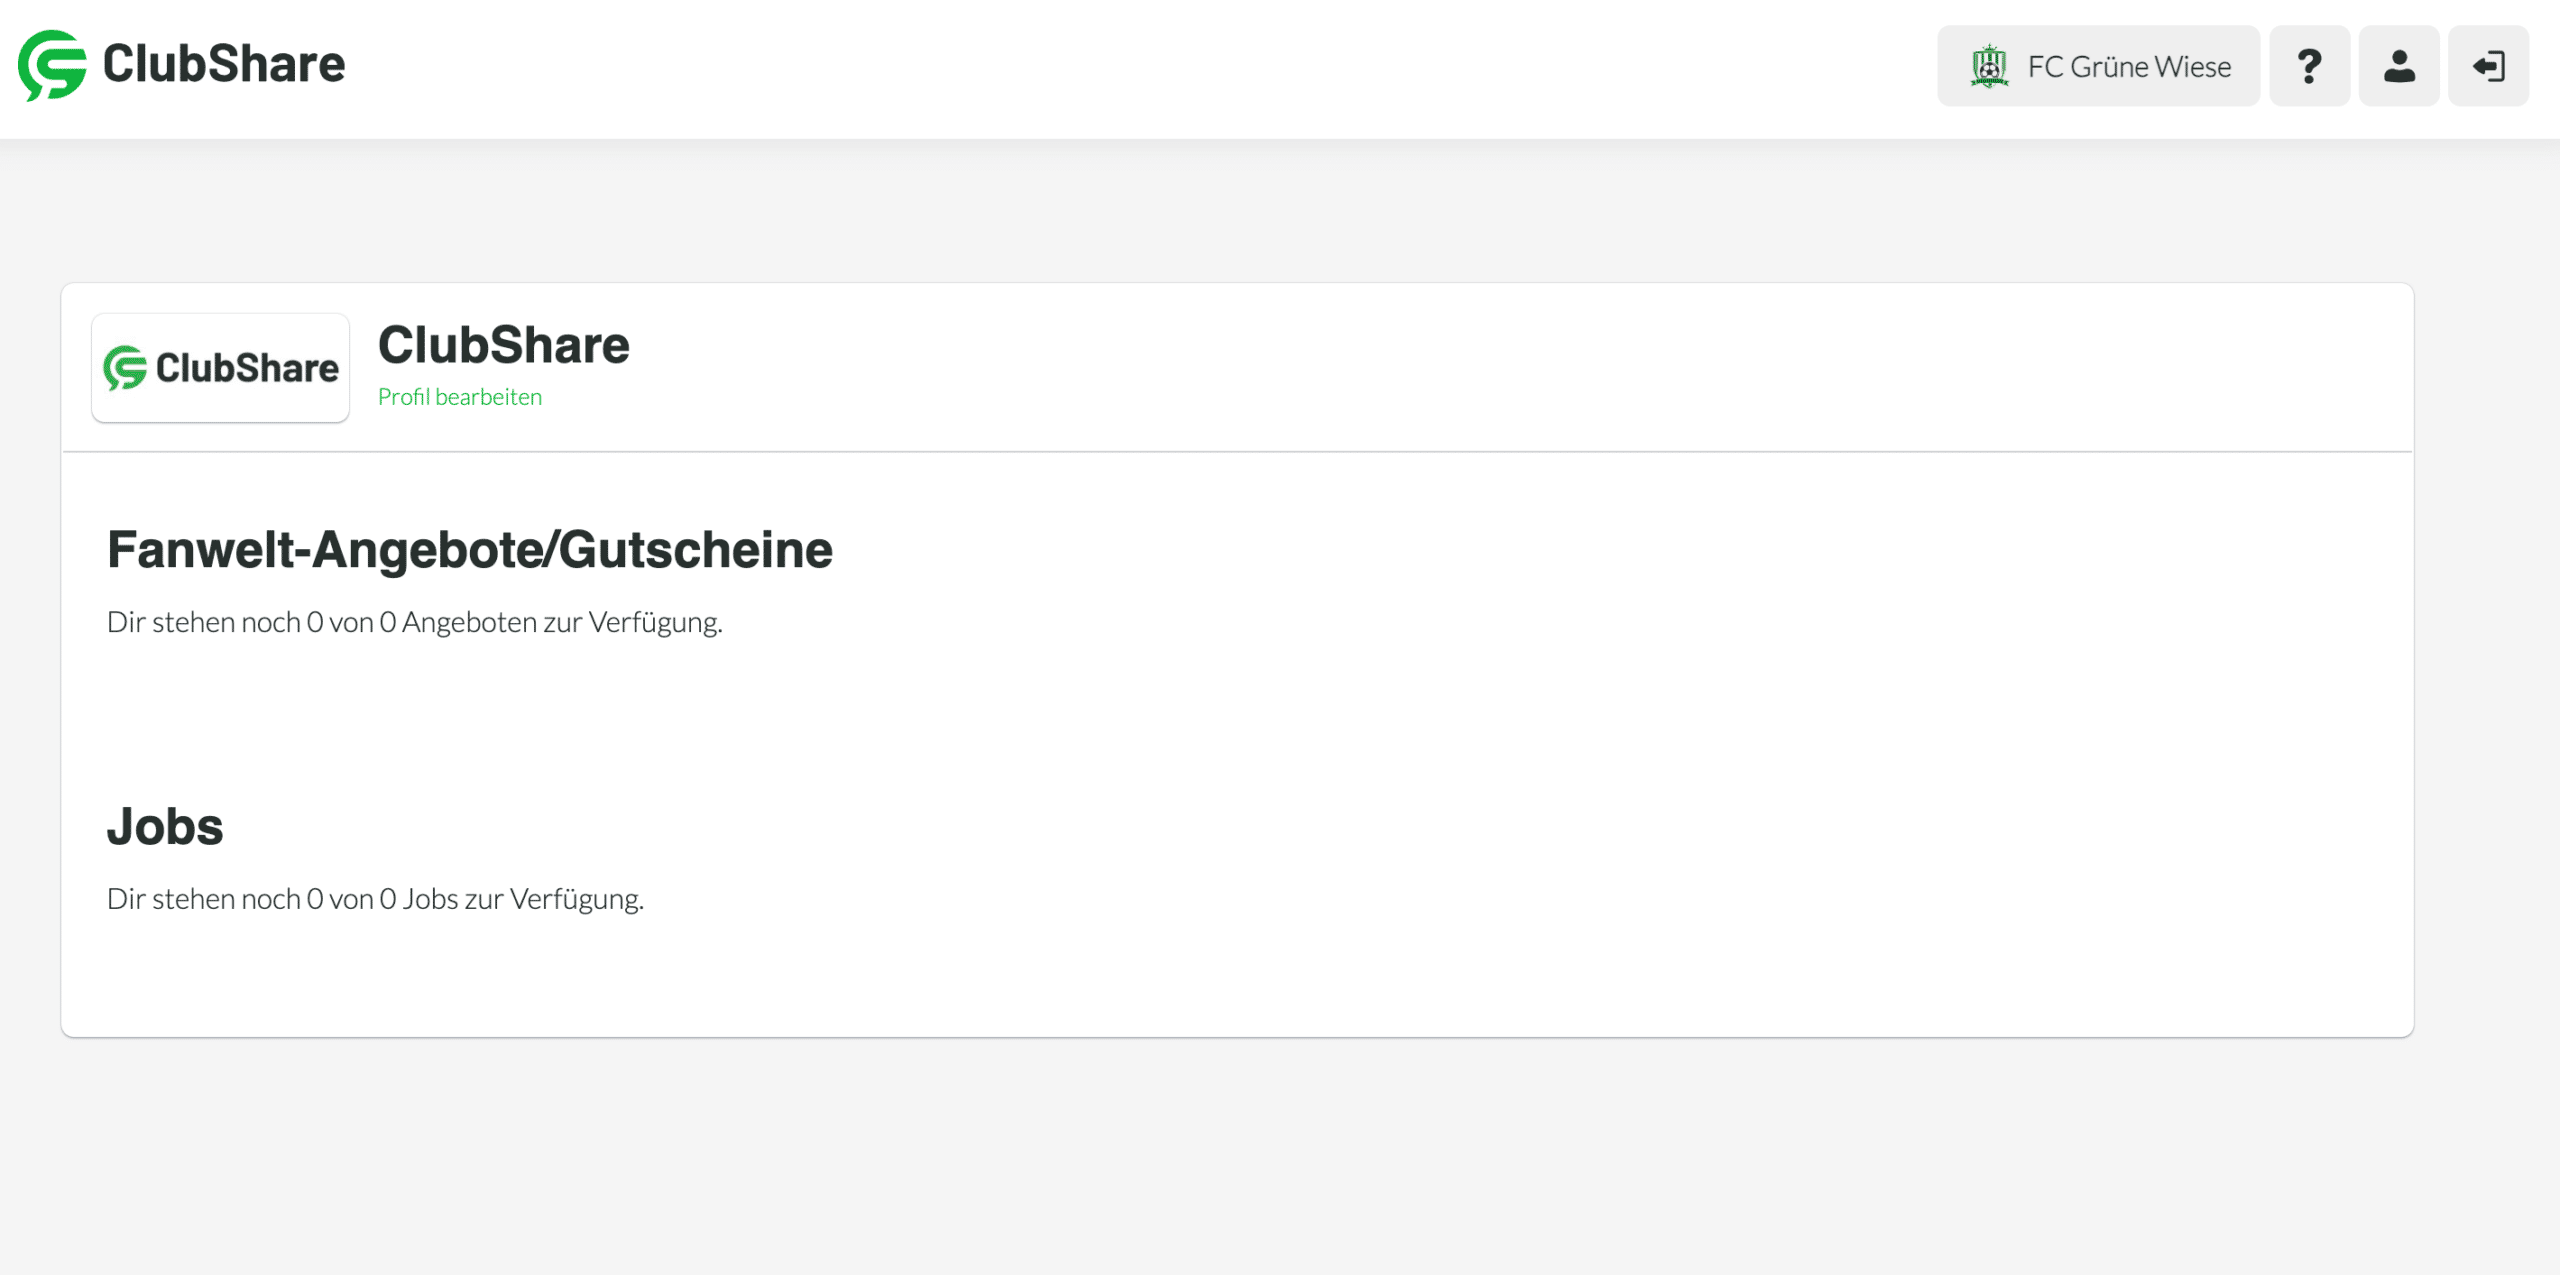Viewport: 2560px width, 1275px height.
Task: Click the ClubShare wordmark inside the profile thumbnail
Action: coord(247,368)
